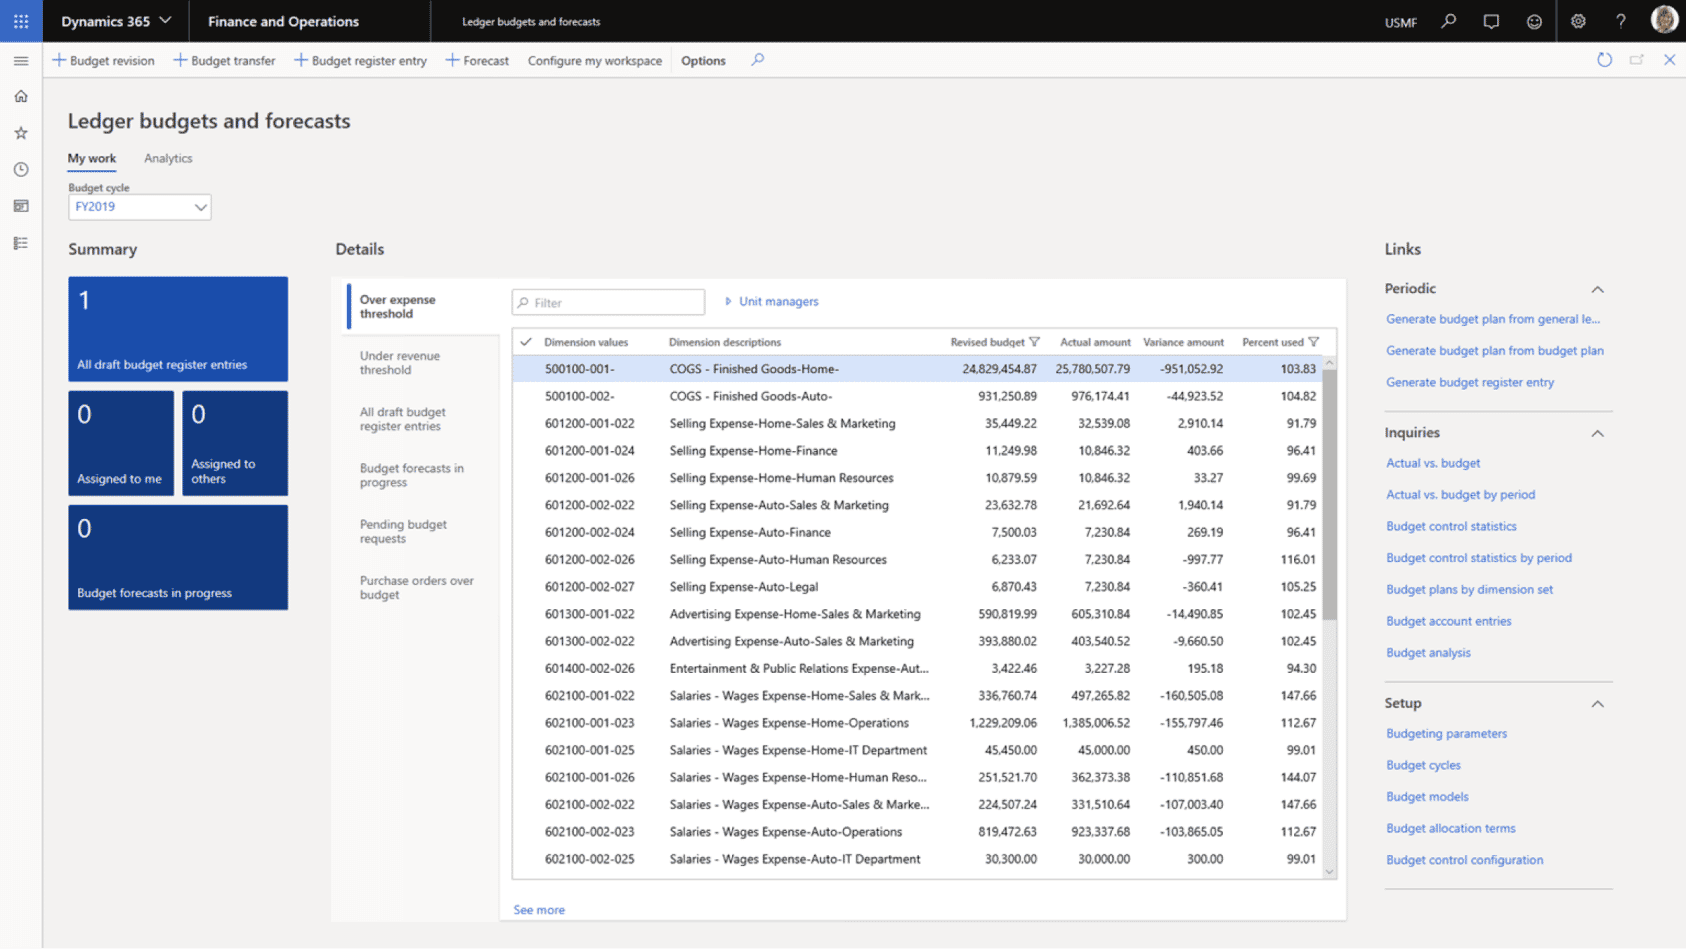
Task: Open the user profile avatar
Action: [x=1664, y=20]
